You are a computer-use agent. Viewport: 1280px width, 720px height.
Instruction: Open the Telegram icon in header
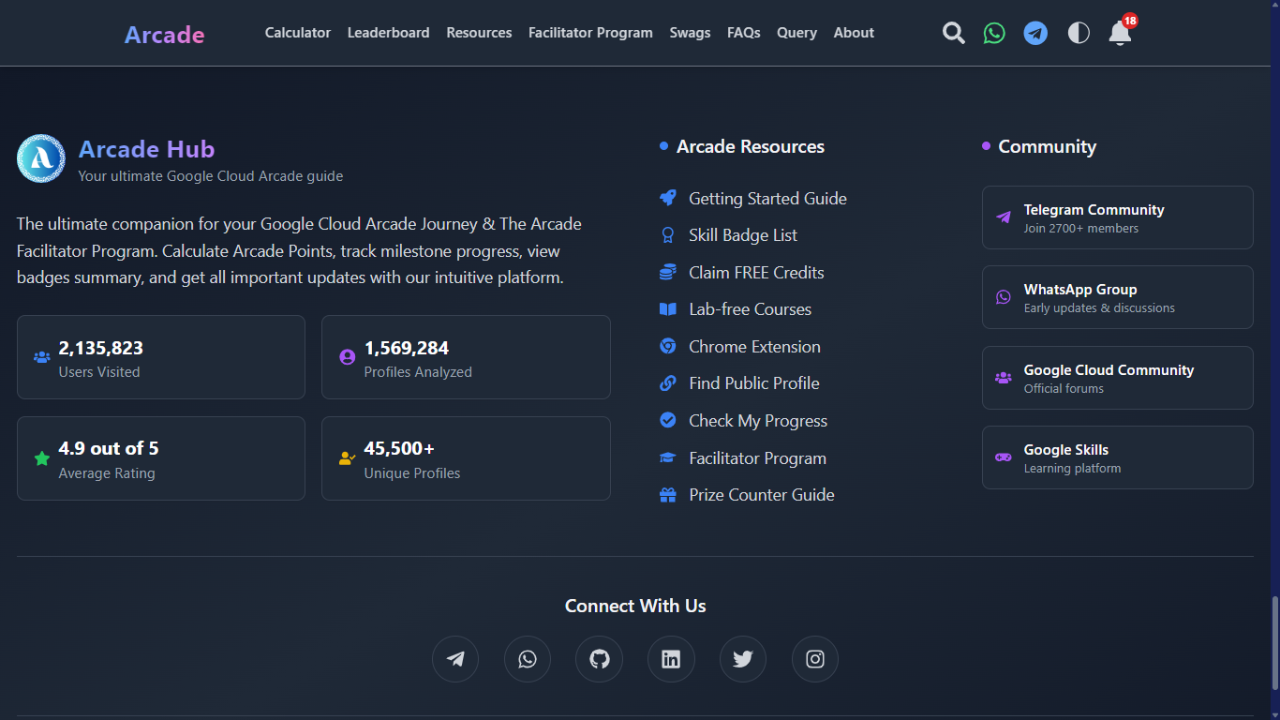1036,33
